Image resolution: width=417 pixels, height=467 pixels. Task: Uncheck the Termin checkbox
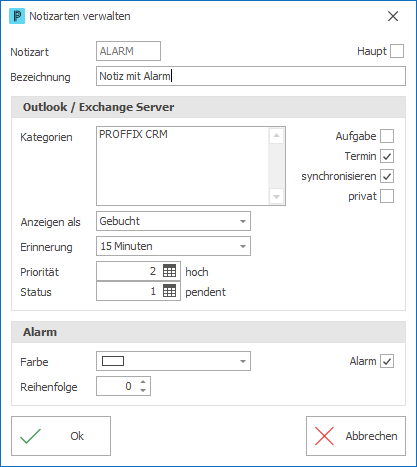click(x=387, y=156)
